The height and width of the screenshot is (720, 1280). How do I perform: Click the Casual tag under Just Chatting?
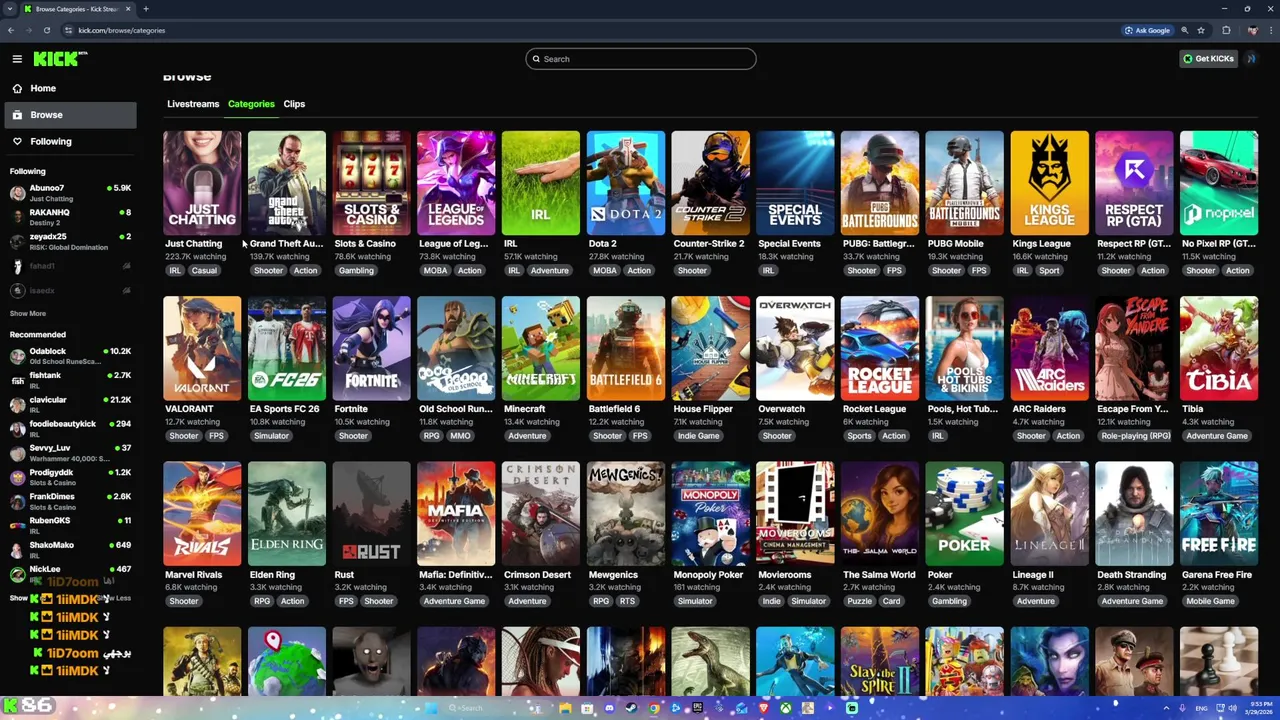pyautogui.click(x=204, y=271)
